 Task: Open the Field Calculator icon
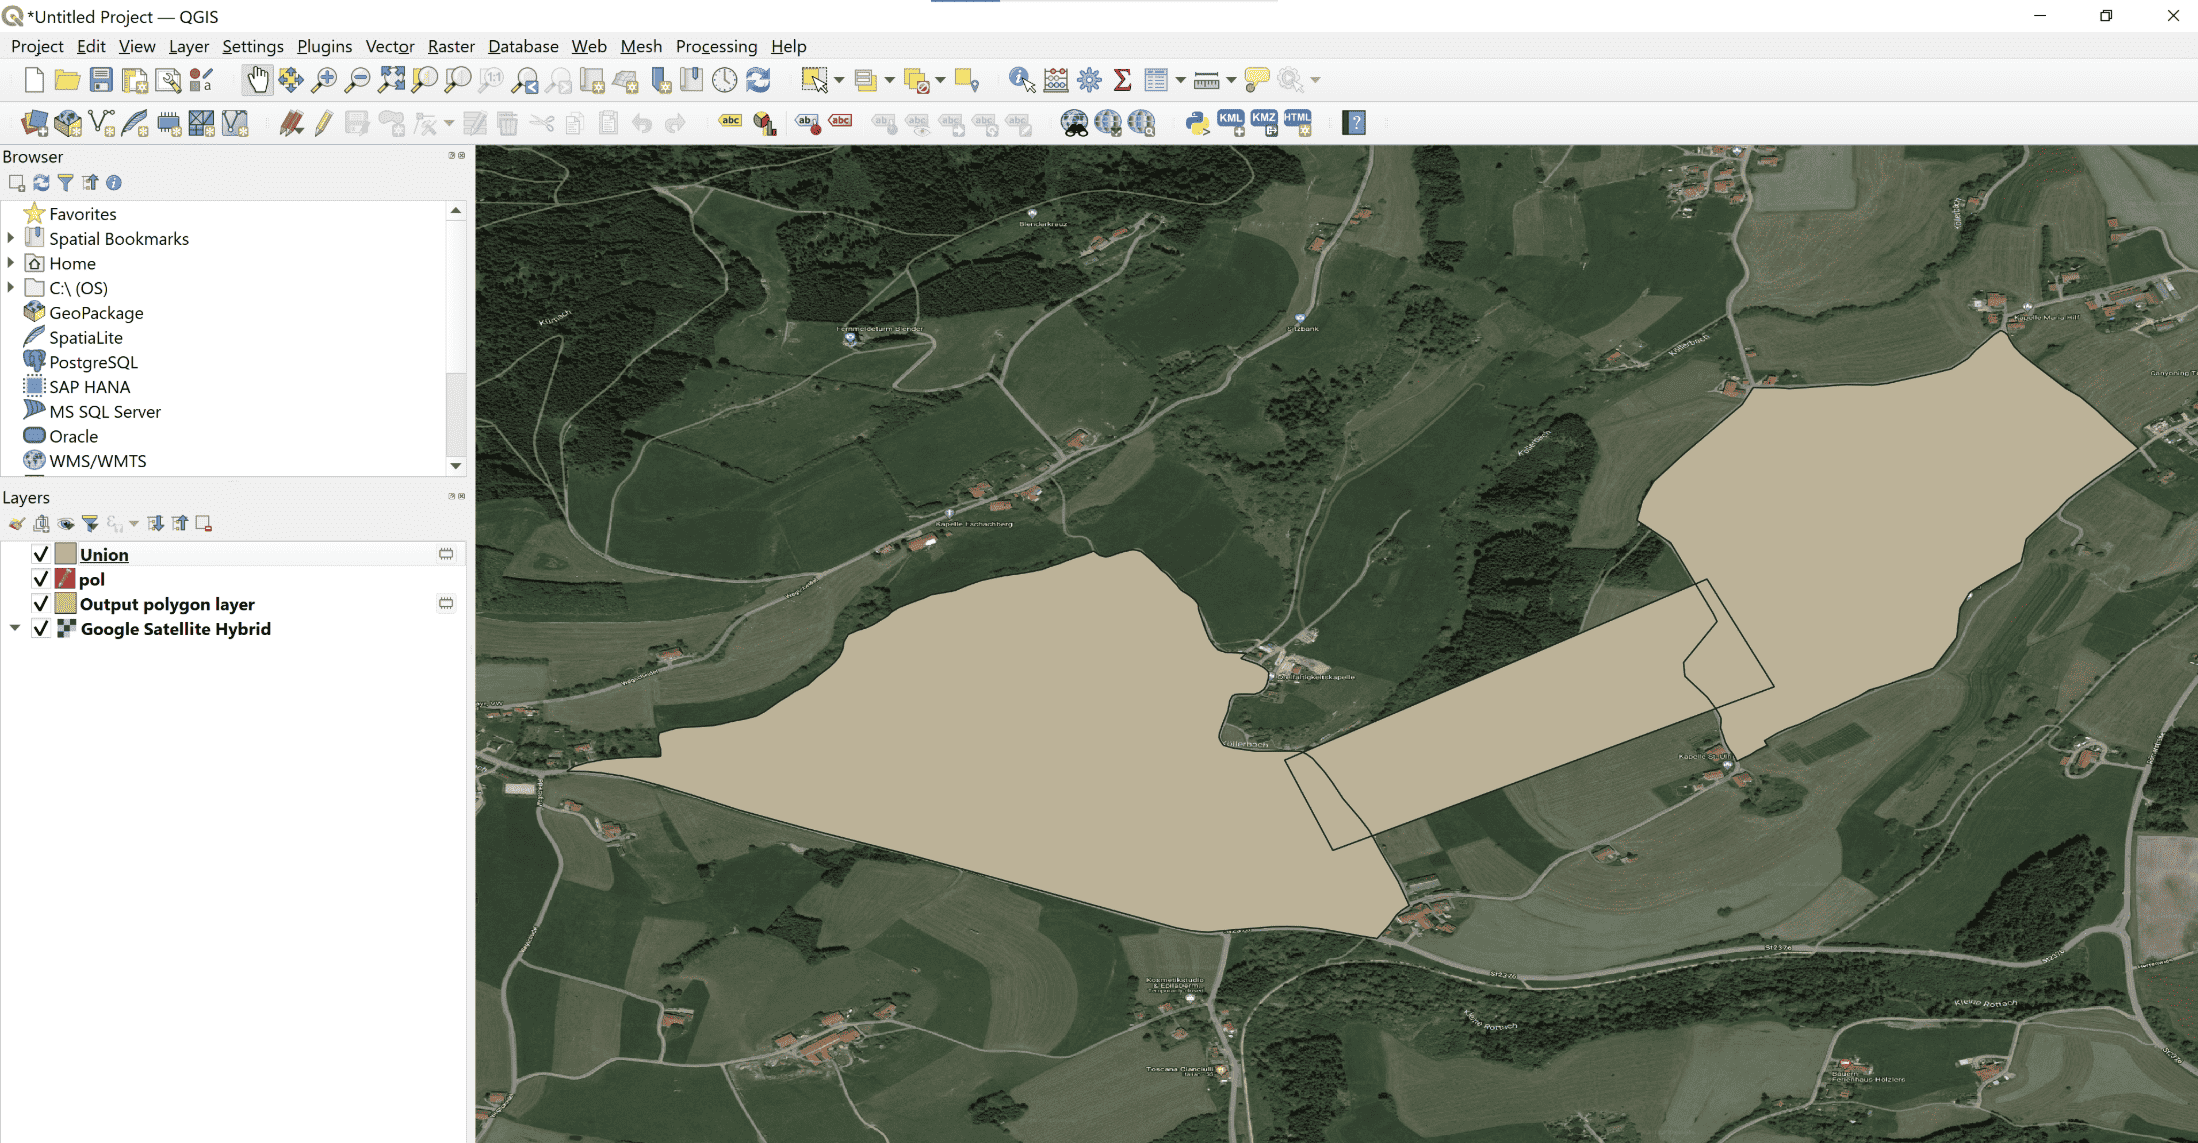click(x=1056, y=80)
